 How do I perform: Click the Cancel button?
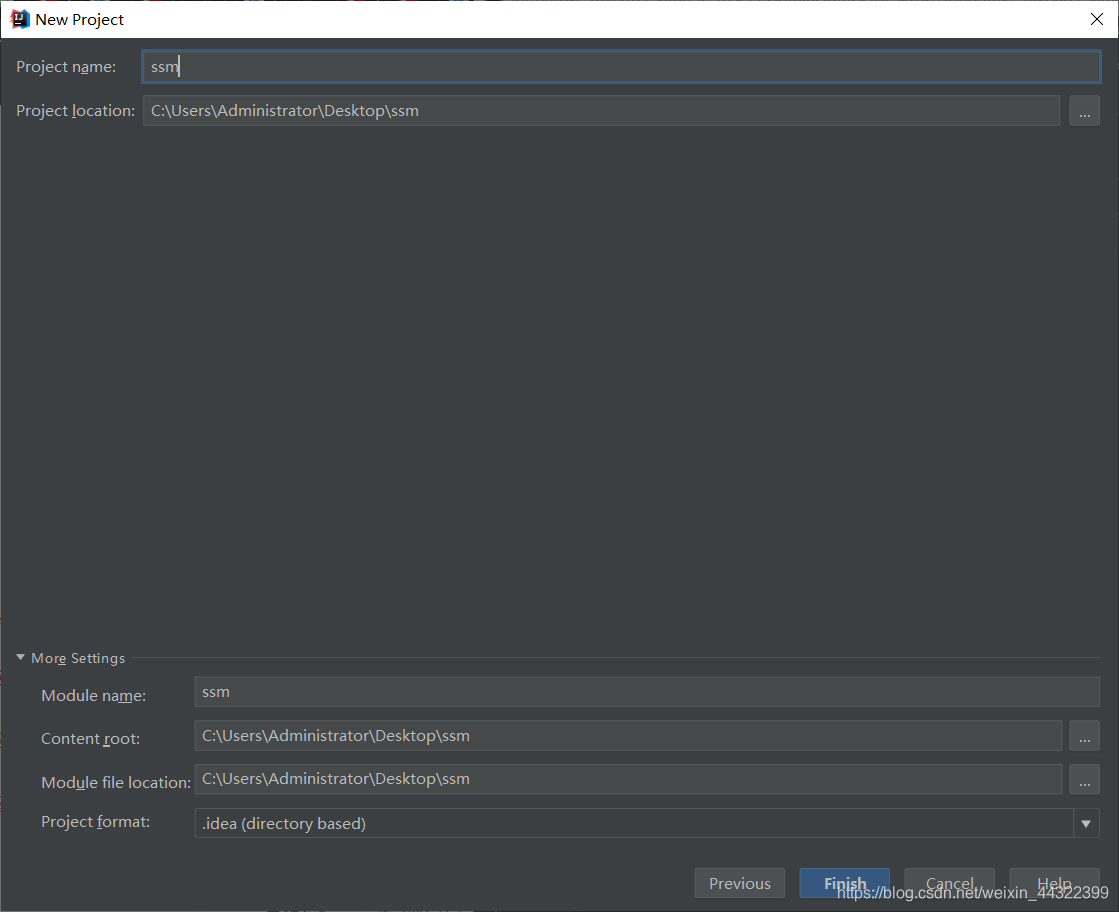point(948,883)
